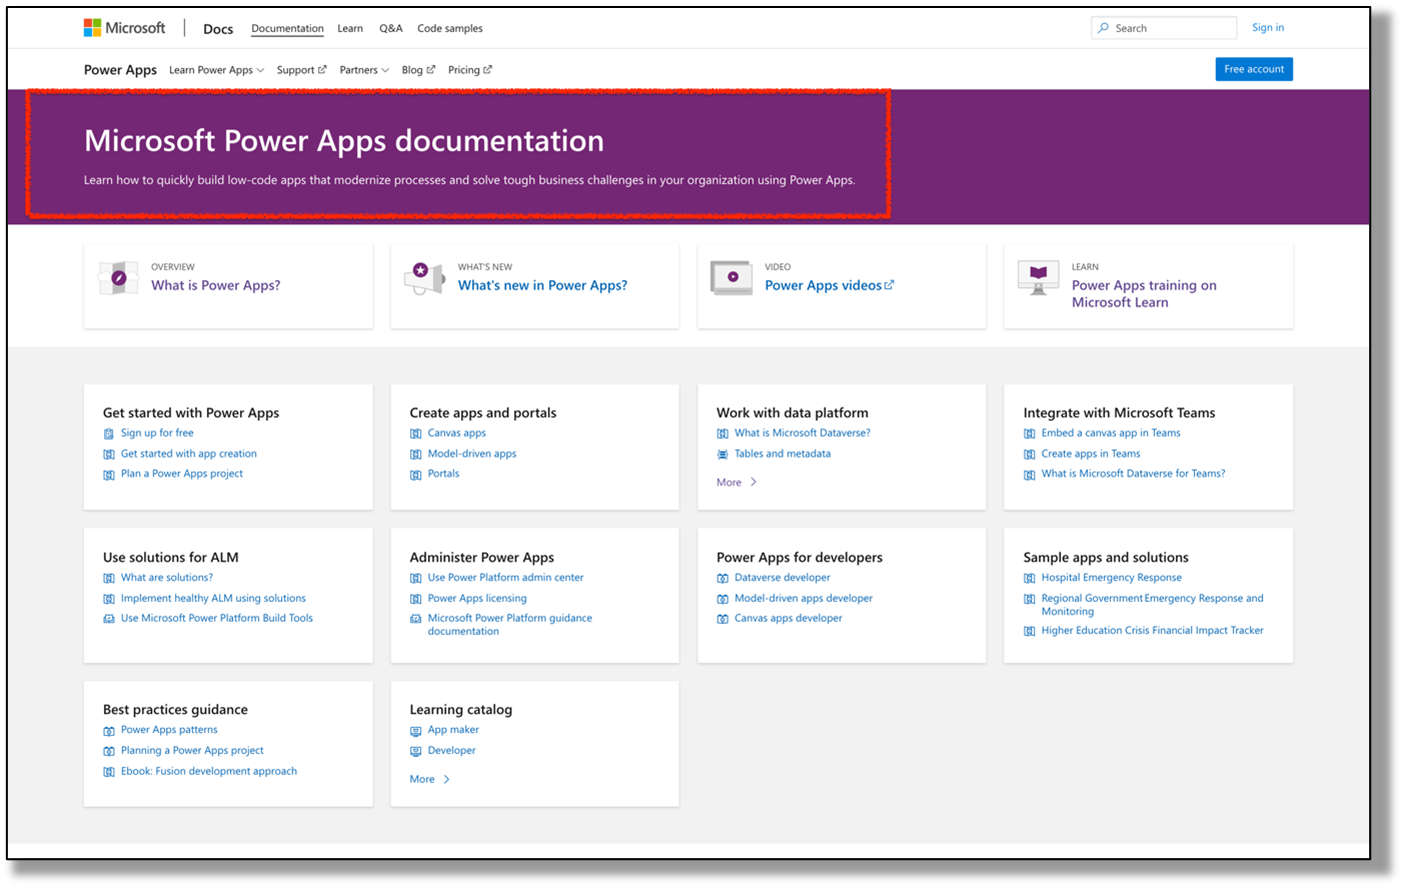Click the Overview card compass icon
The image size is (1404, 888).
119,278
